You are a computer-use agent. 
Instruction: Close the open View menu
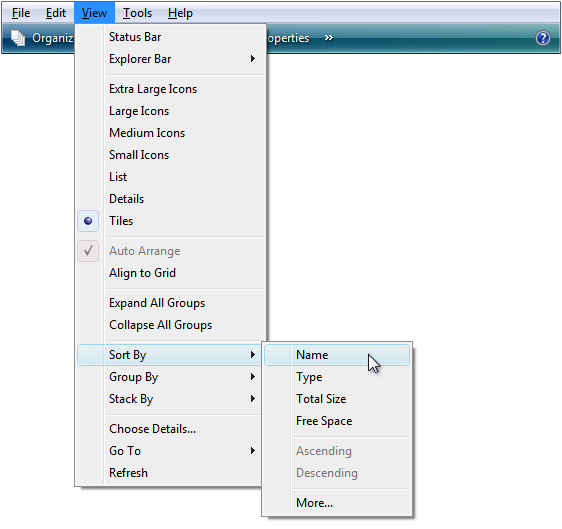point(94,13)
